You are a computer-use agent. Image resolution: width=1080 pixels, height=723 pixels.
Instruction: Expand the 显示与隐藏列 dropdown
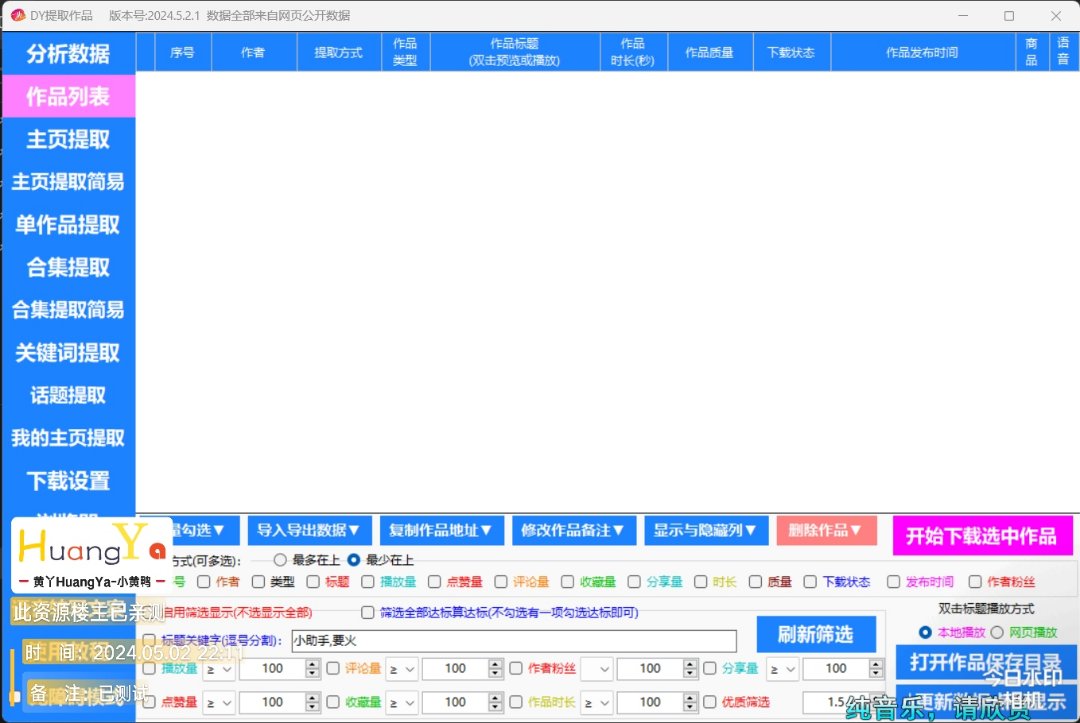(x=705, y=531)
